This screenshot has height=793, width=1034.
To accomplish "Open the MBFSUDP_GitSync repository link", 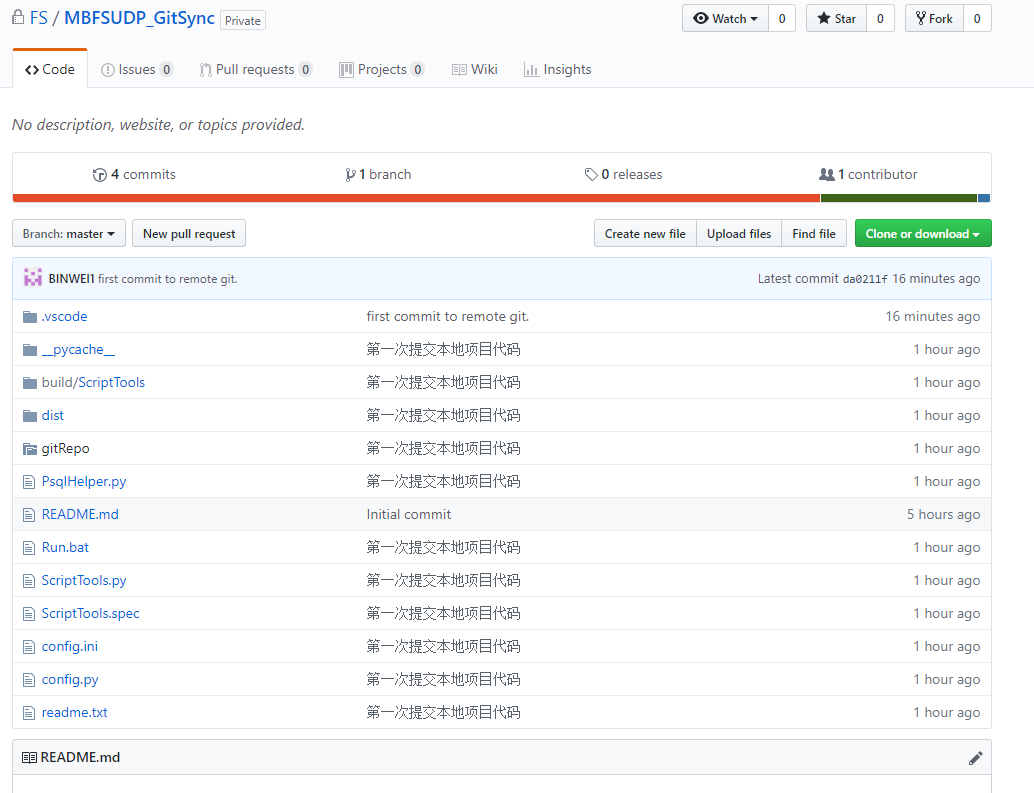I will pos(139,18).
